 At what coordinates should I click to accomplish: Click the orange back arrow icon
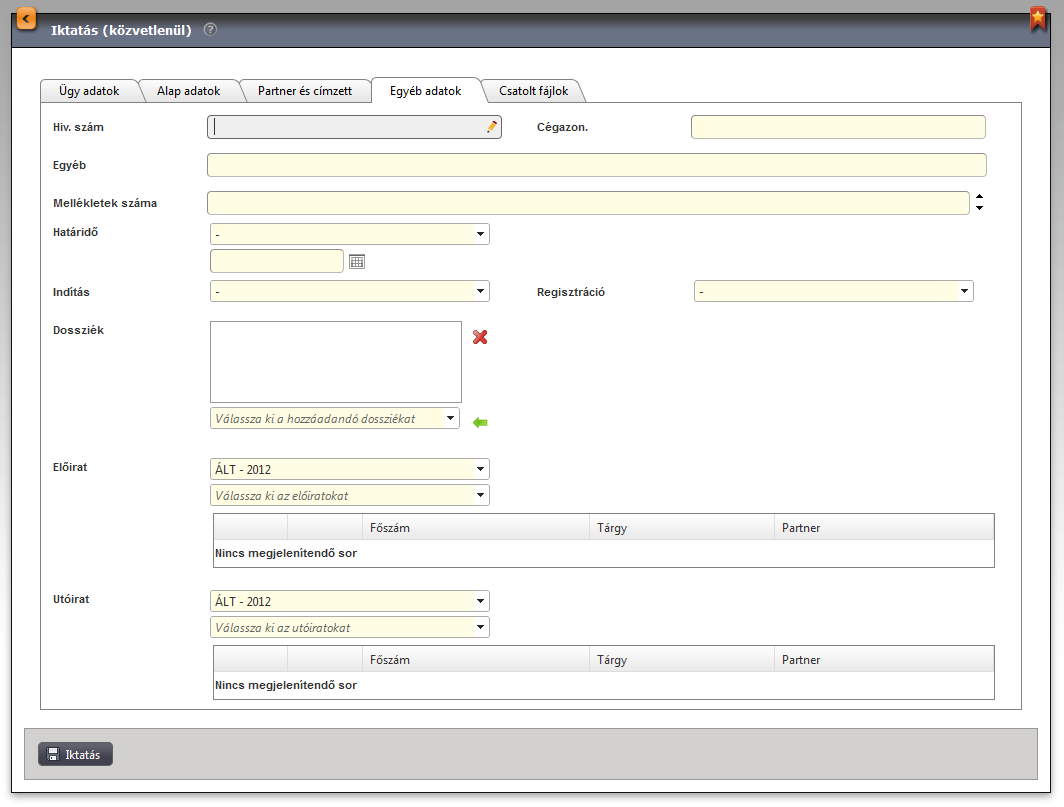26,18
